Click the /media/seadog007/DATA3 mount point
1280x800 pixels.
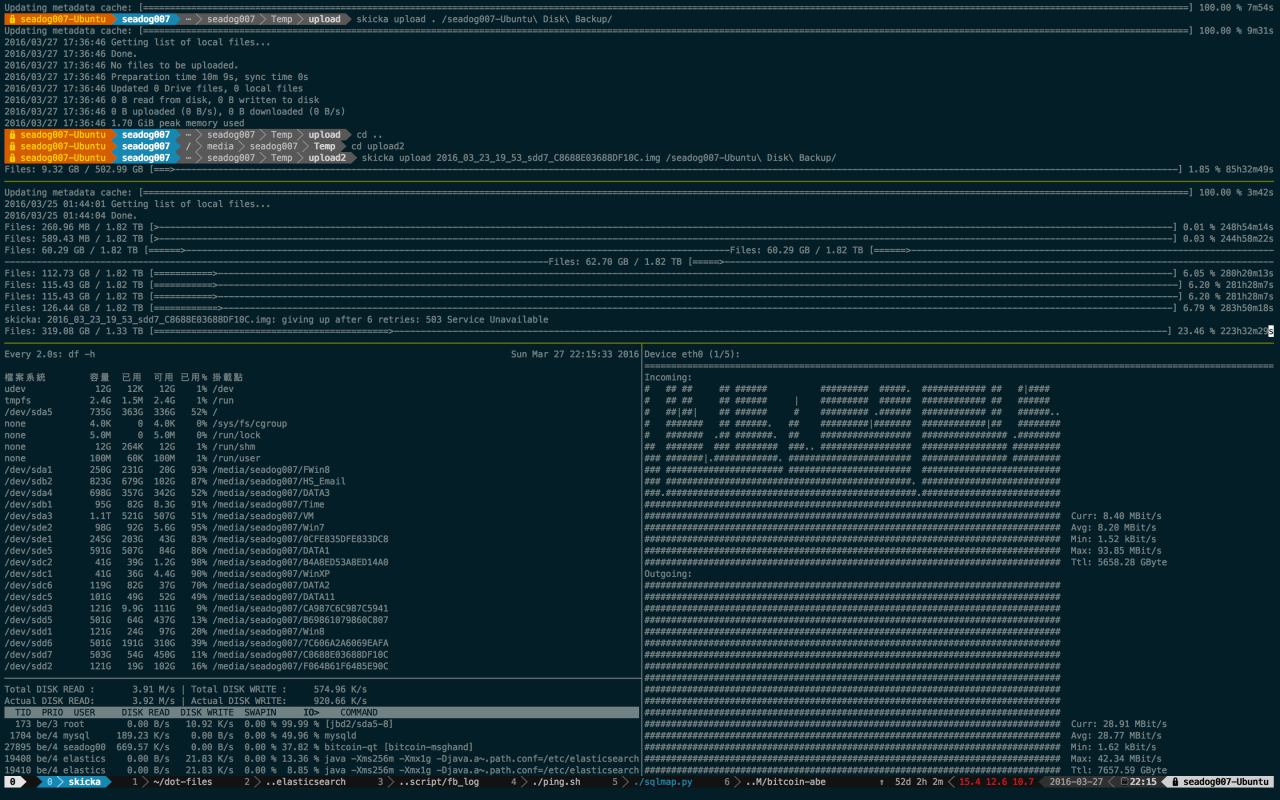[271, 493]
